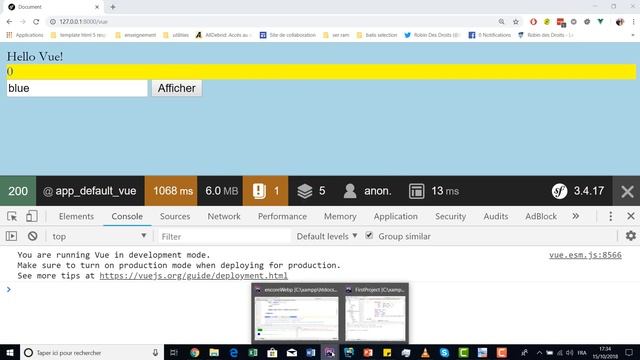Switch to the Network tab
640x360 pixels.
[x=224, y=216]
